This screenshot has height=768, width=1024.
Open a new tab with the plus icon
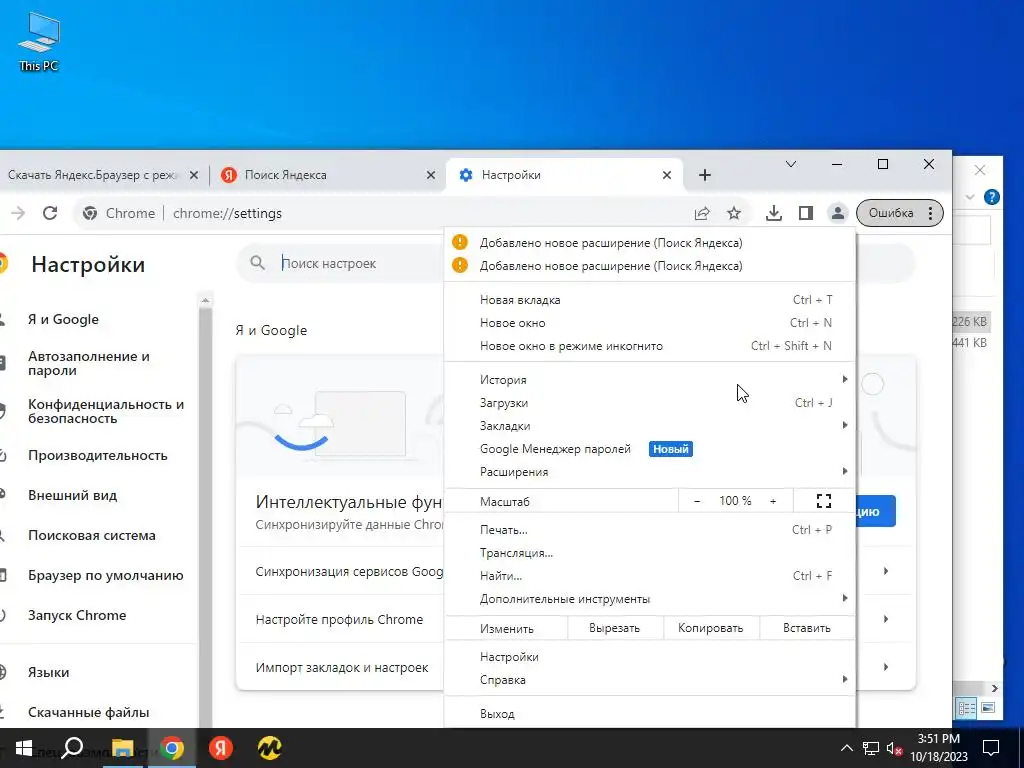coord(705,175)
